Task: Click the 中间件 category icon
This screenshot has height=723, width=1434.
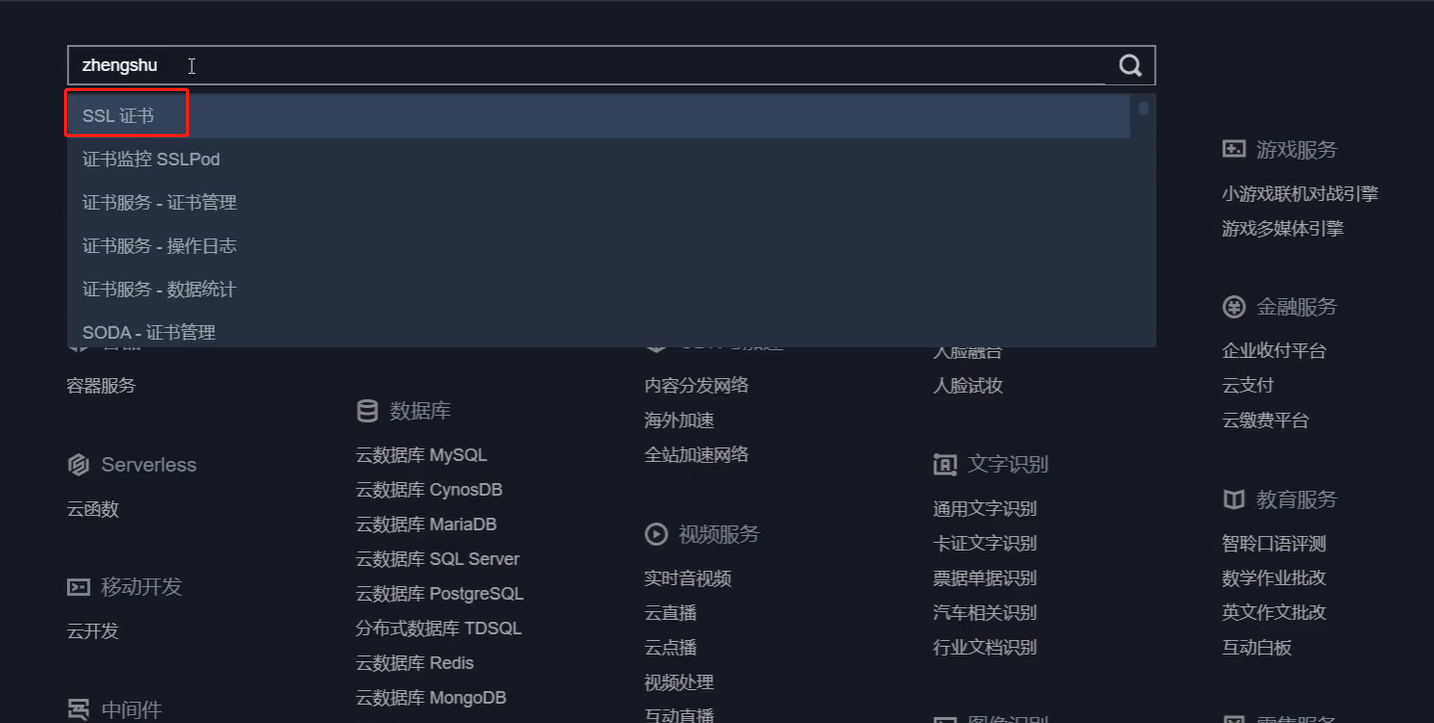Action: click(78, 710)
